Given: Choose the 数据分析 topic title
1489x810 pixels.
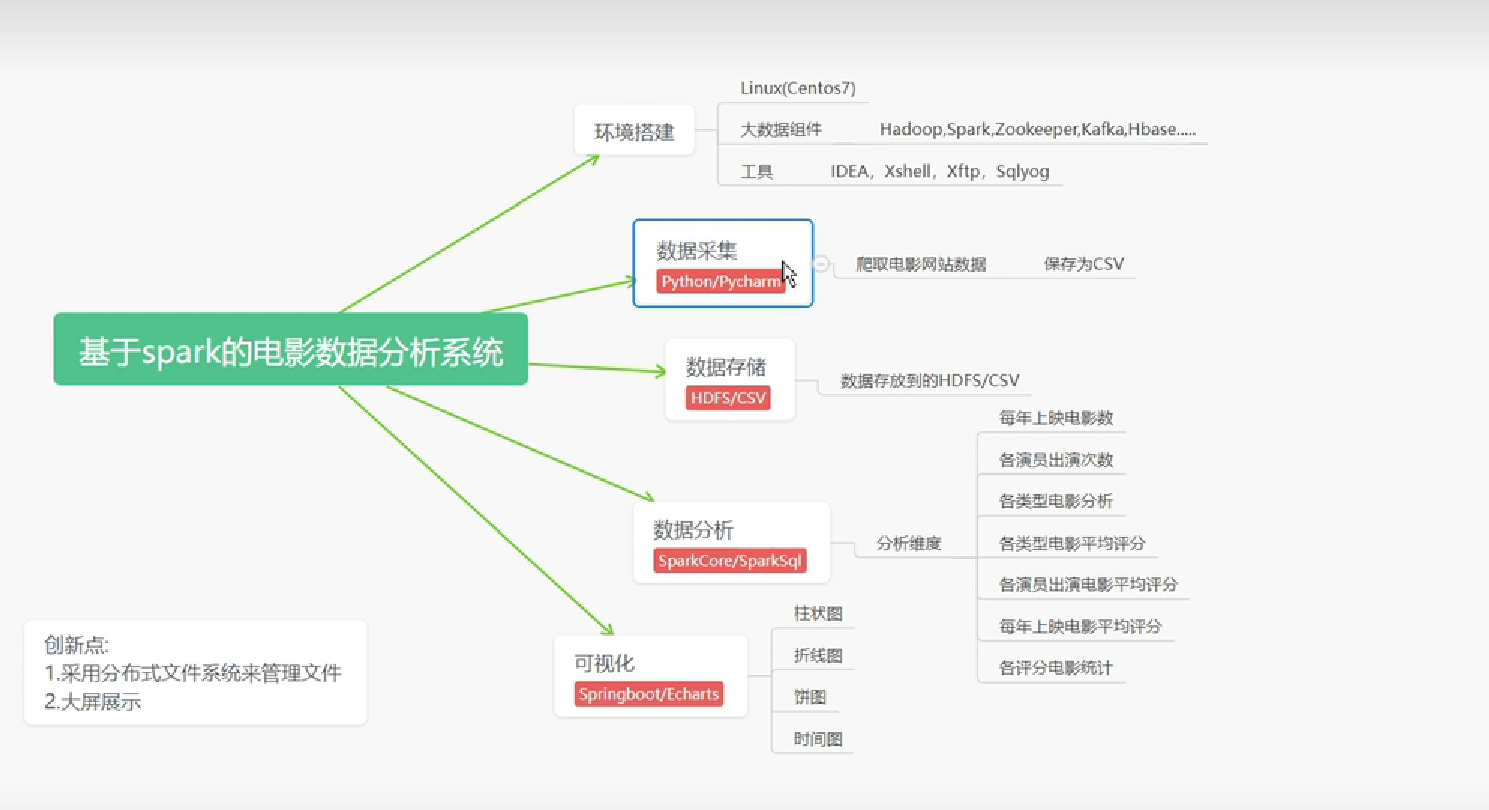Looking at the screenshot, I should [693, 529].
